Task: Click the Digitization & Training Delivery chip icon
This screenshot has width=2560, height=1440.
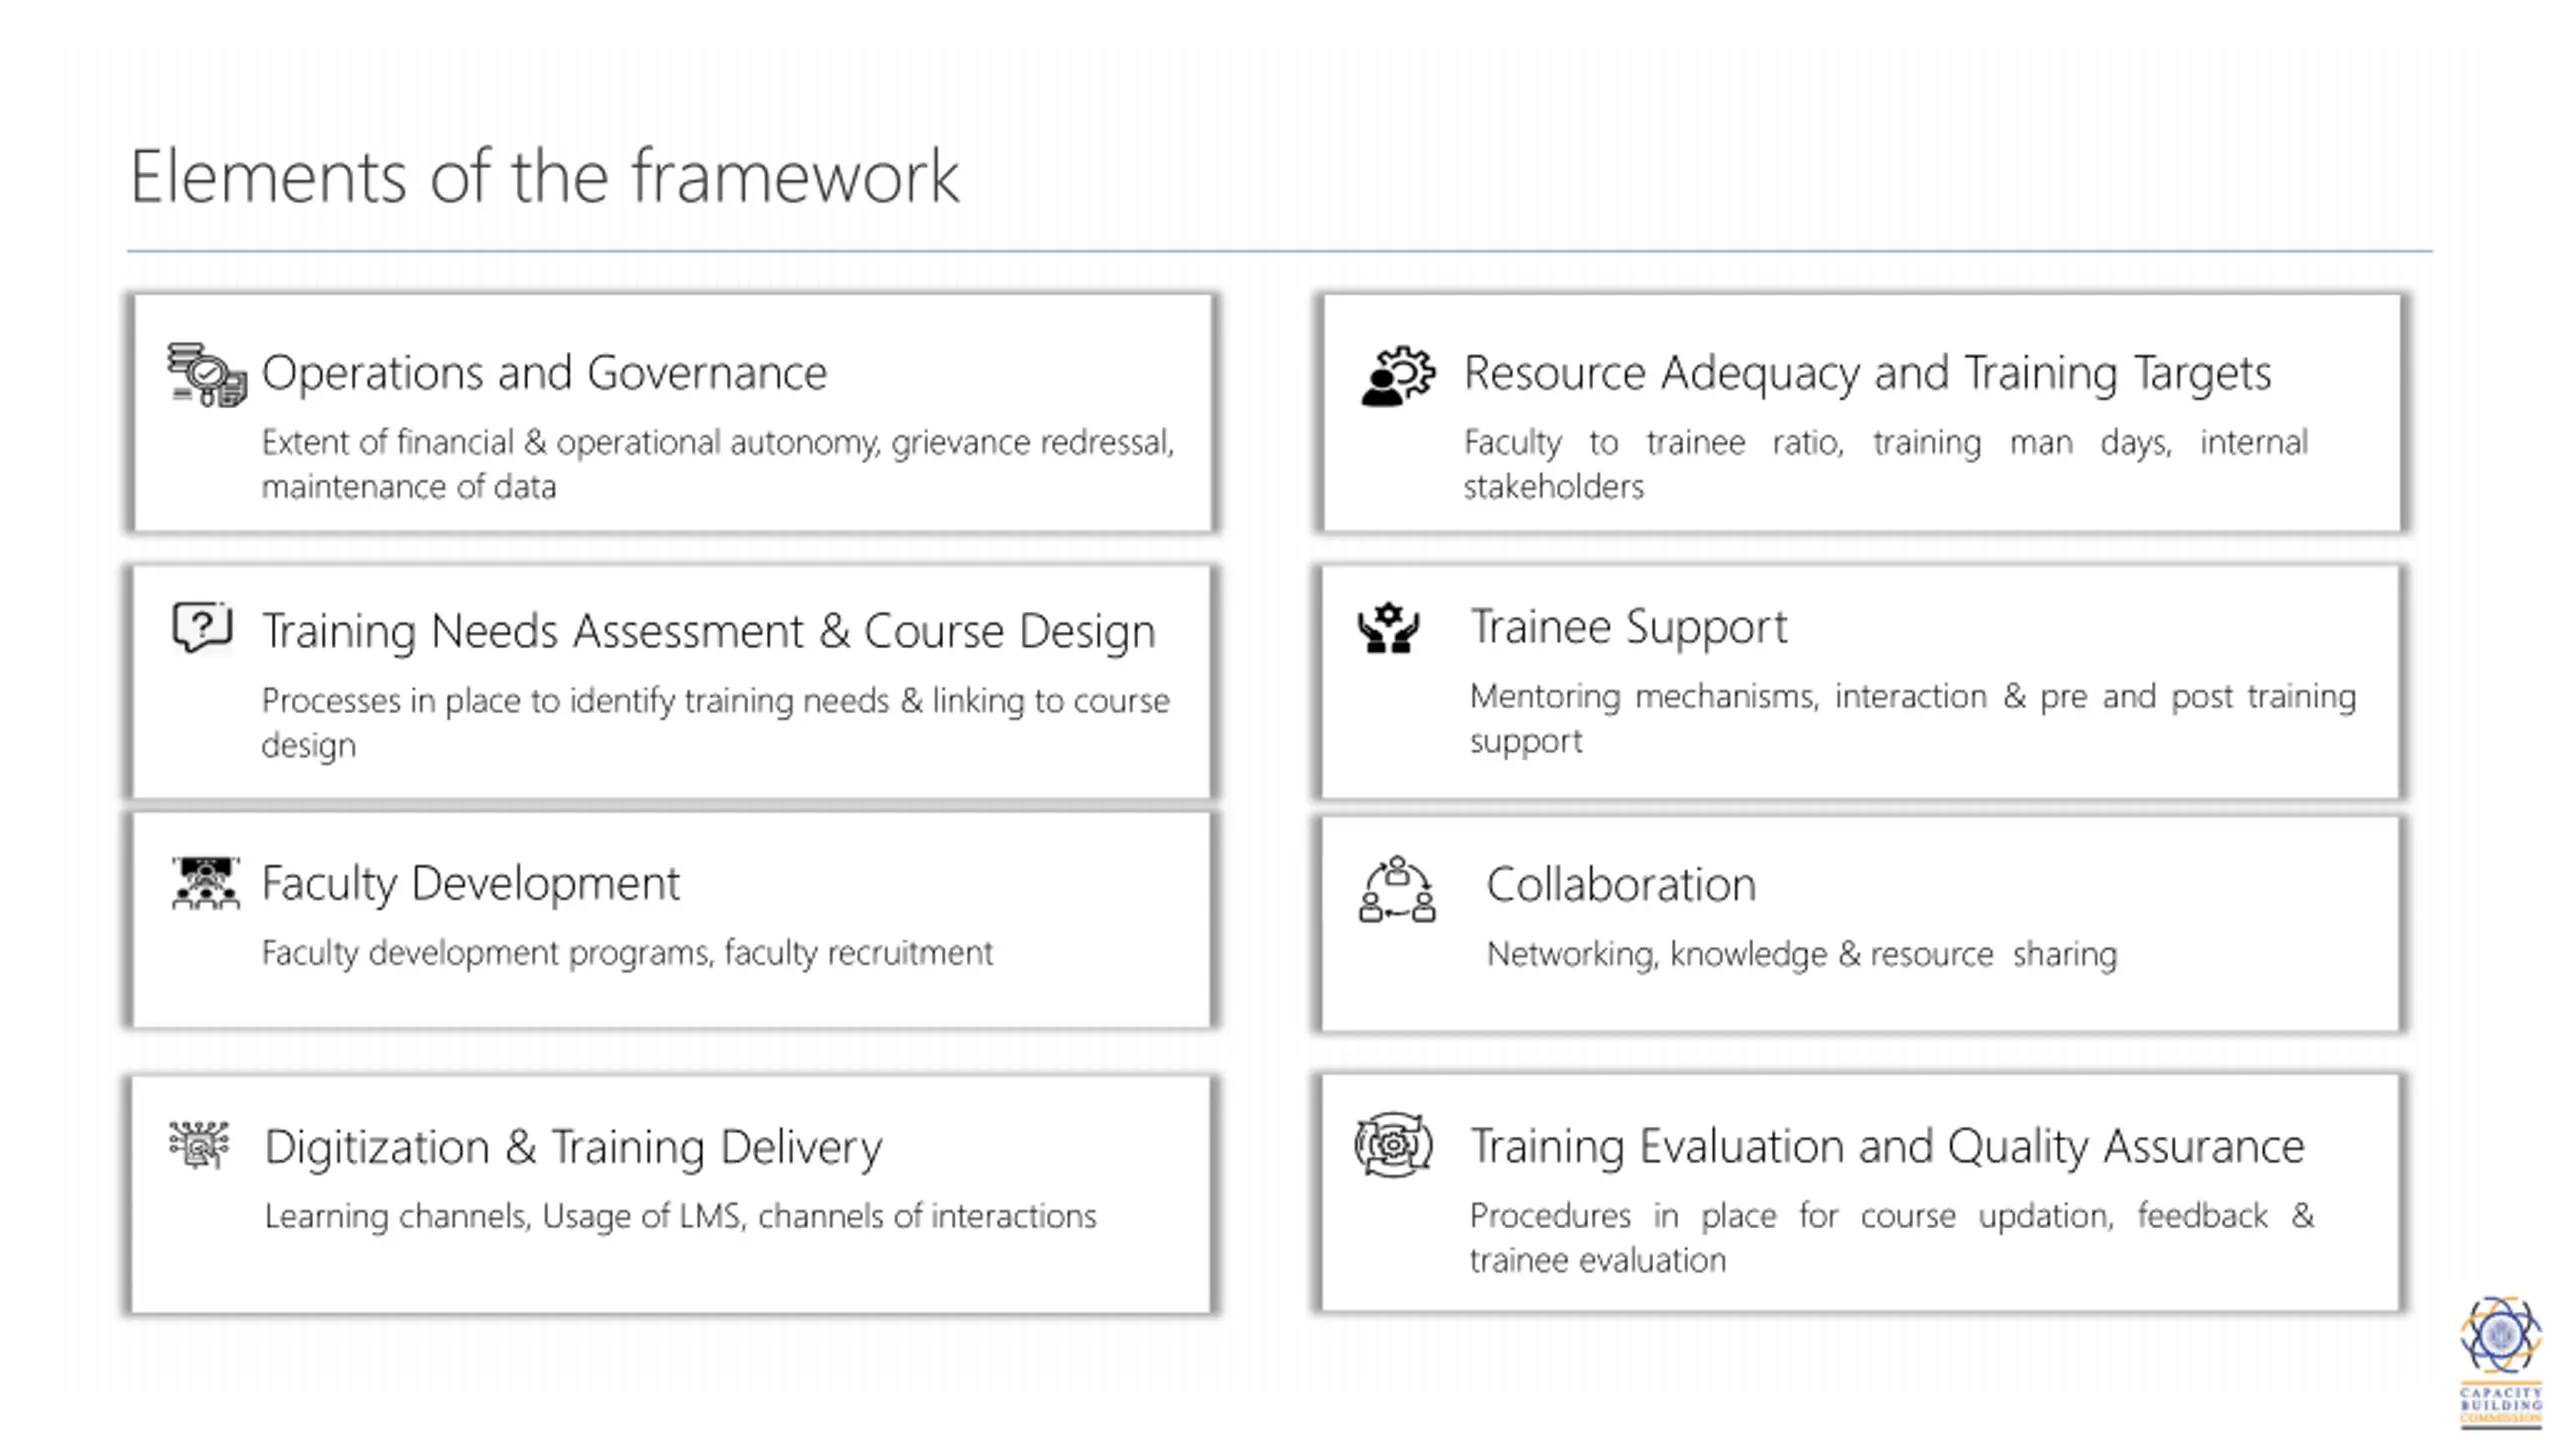Action: pos(199,1145)
